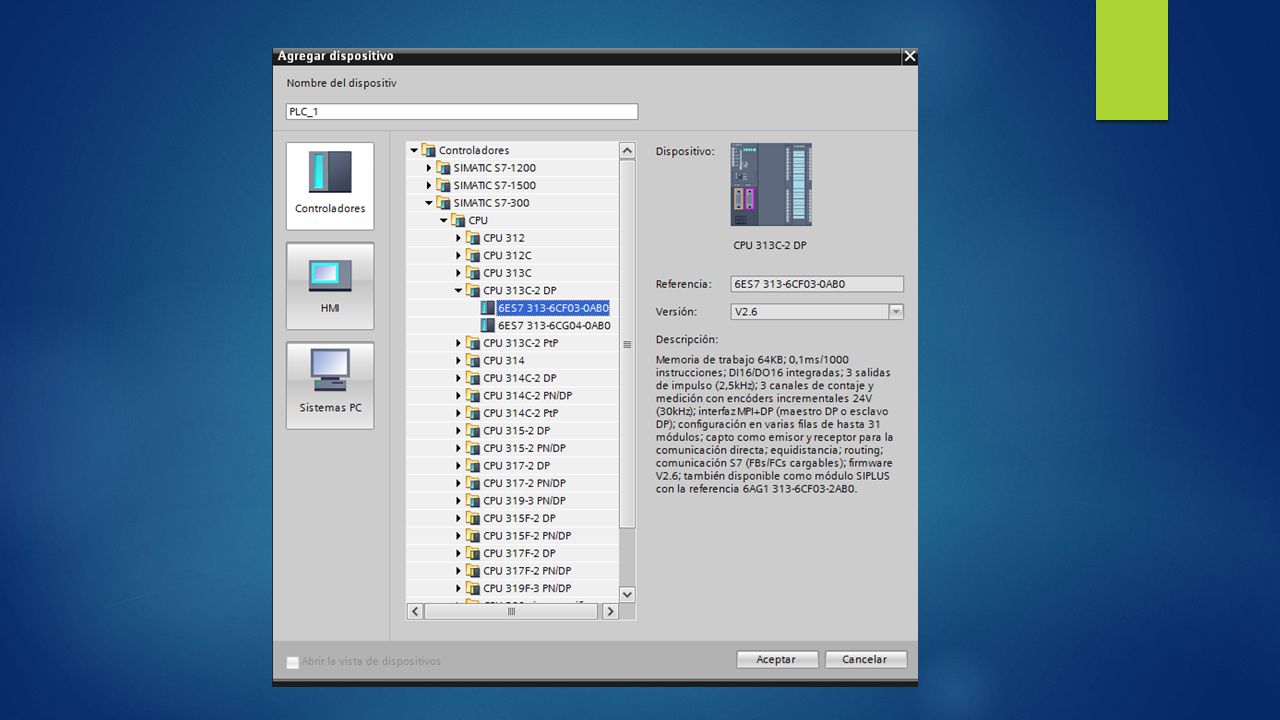Click the folder icon beside Controladores tree root
Screen dimensions: 1280x720
pyautogui.click(x=429, y=150)
